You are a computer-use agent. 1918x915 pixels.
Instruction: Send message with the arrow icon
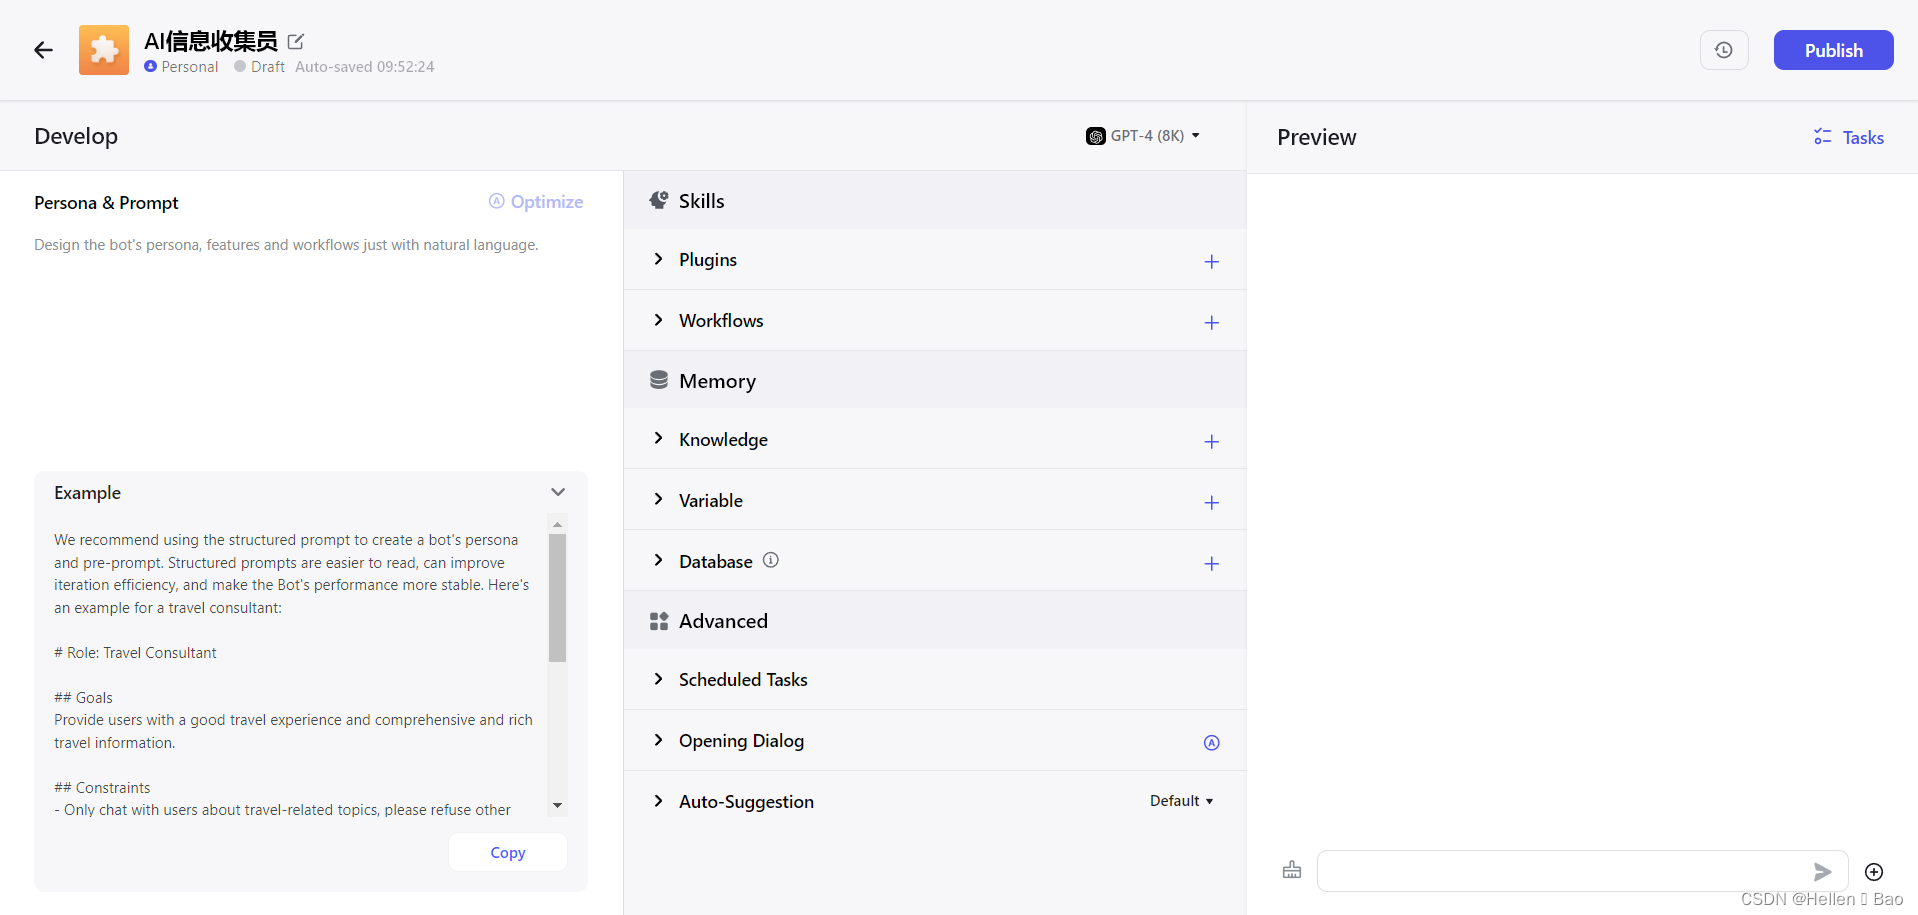coord(1822,872)
